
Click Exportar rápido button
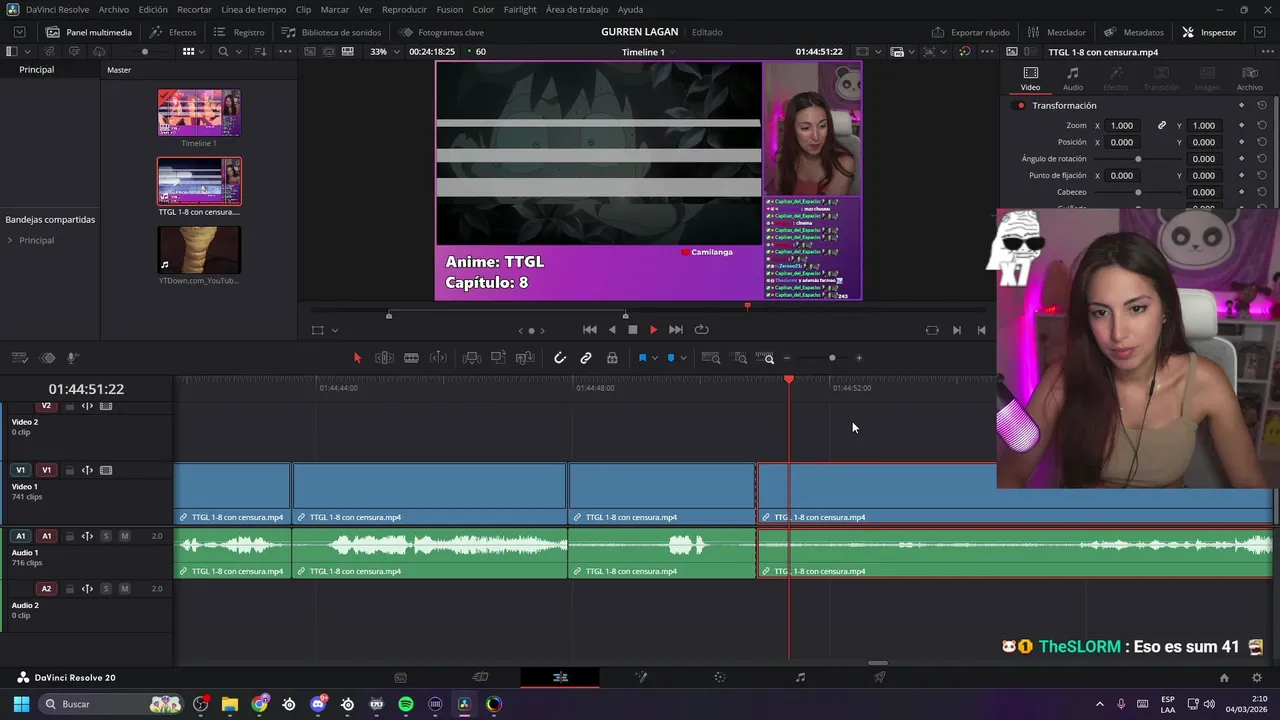[x=971, y=32]
